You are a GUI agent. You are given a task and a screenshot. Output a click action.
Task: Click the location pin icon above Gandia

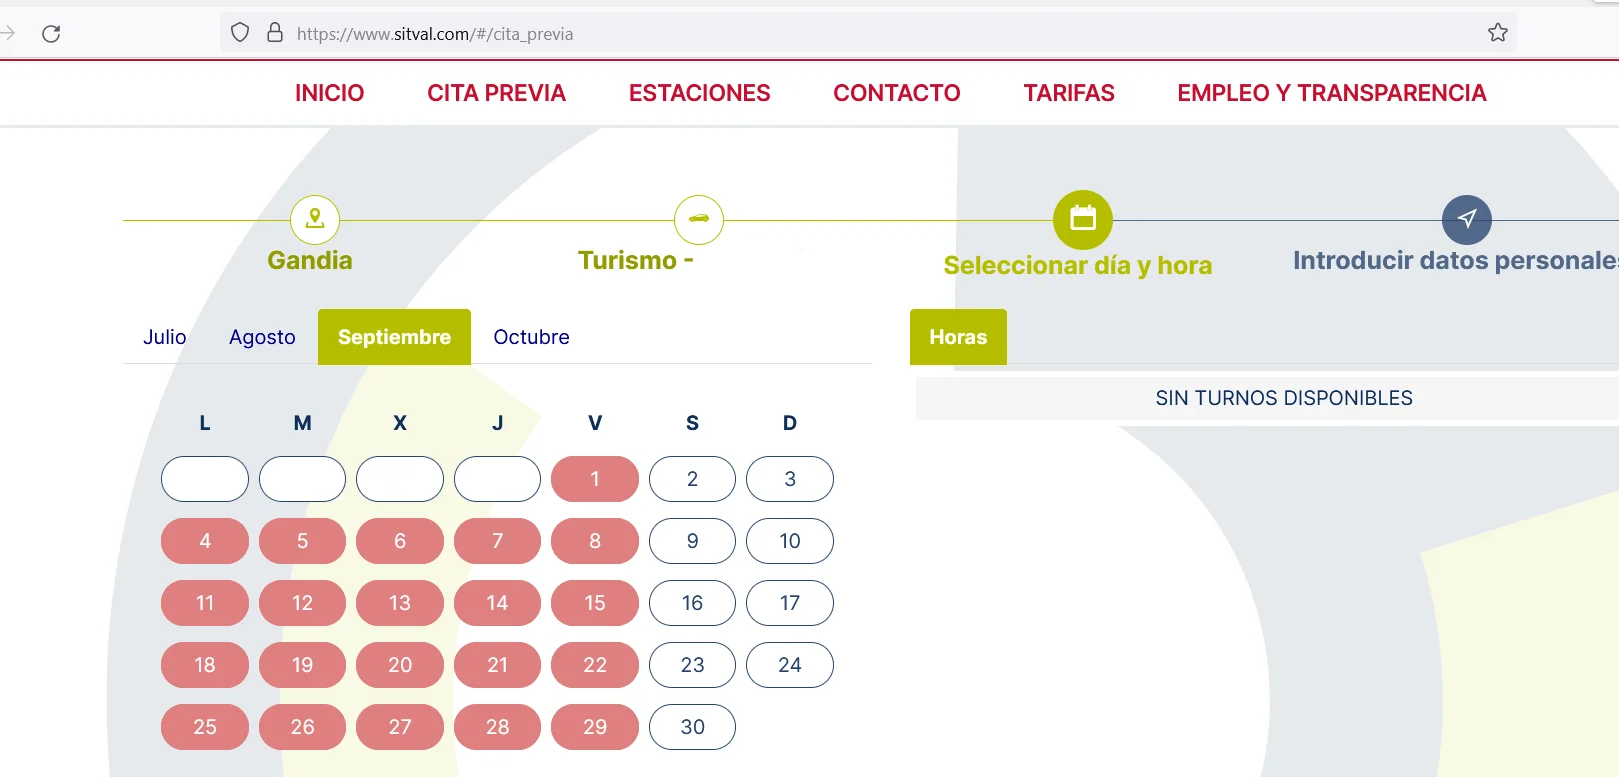click(x=315, y=219)
